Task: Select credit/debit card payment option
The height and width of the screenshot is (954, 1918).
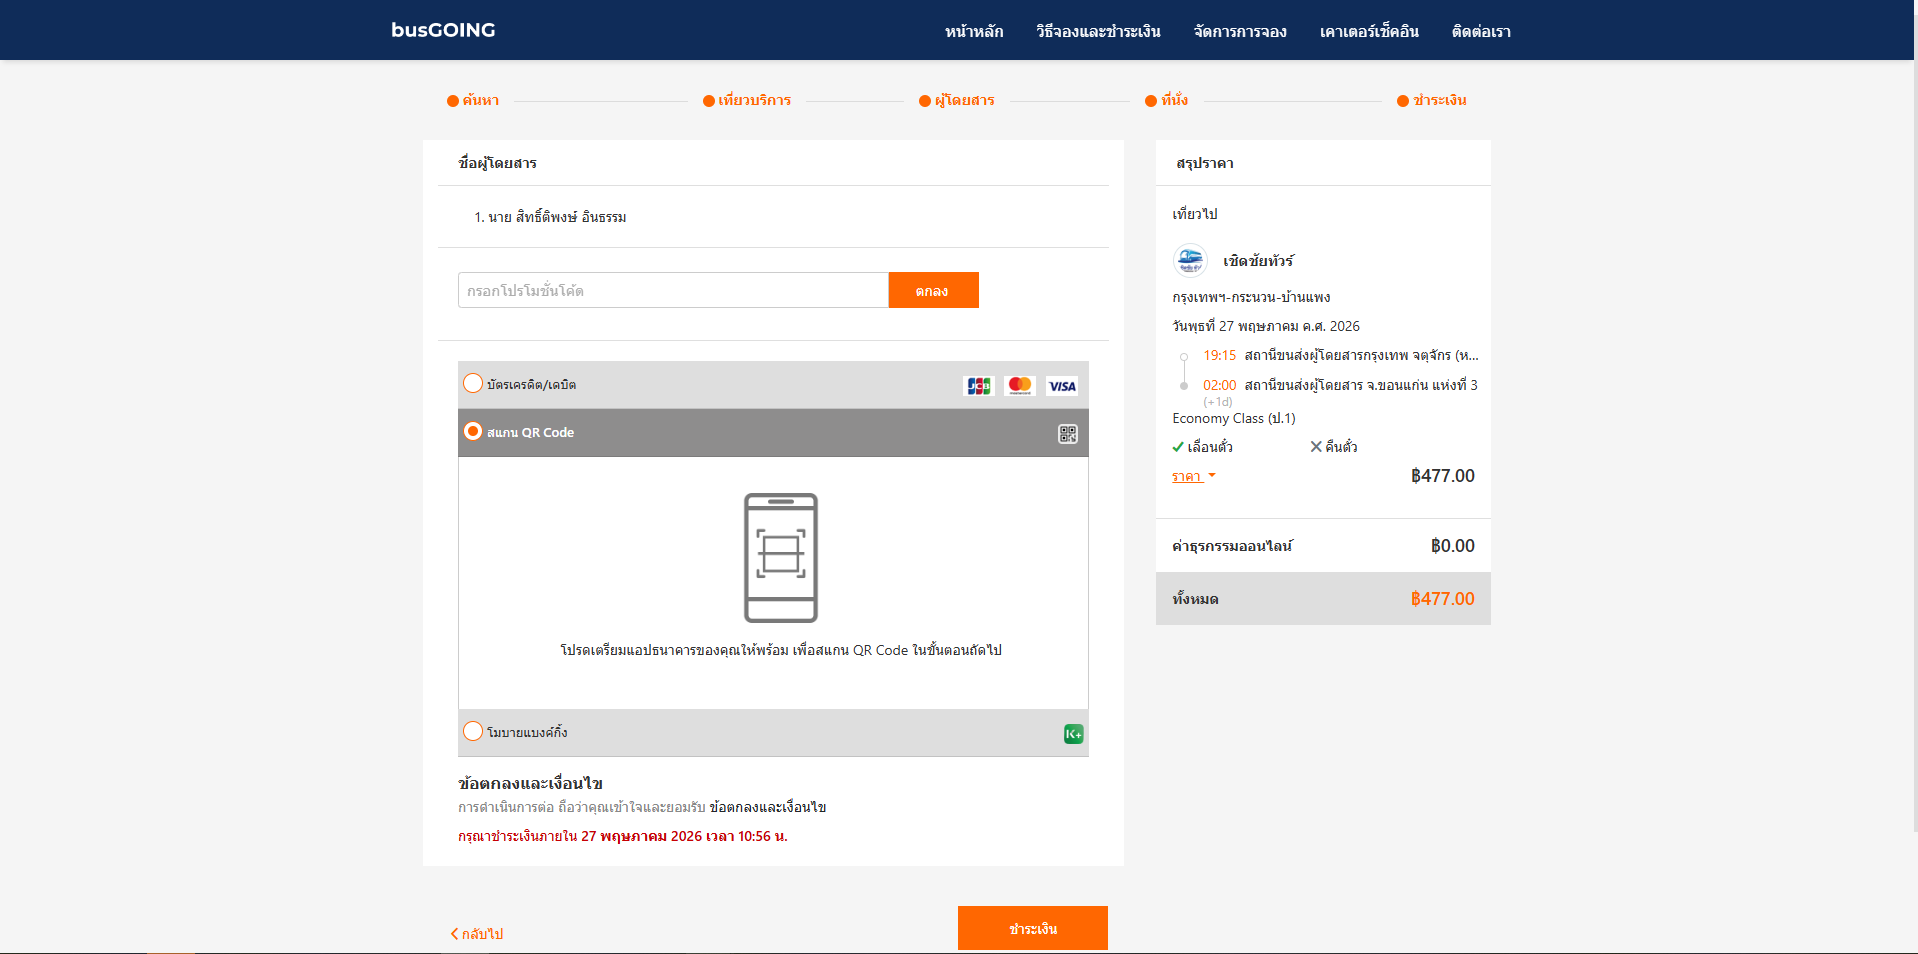Action: click(473, 384)
